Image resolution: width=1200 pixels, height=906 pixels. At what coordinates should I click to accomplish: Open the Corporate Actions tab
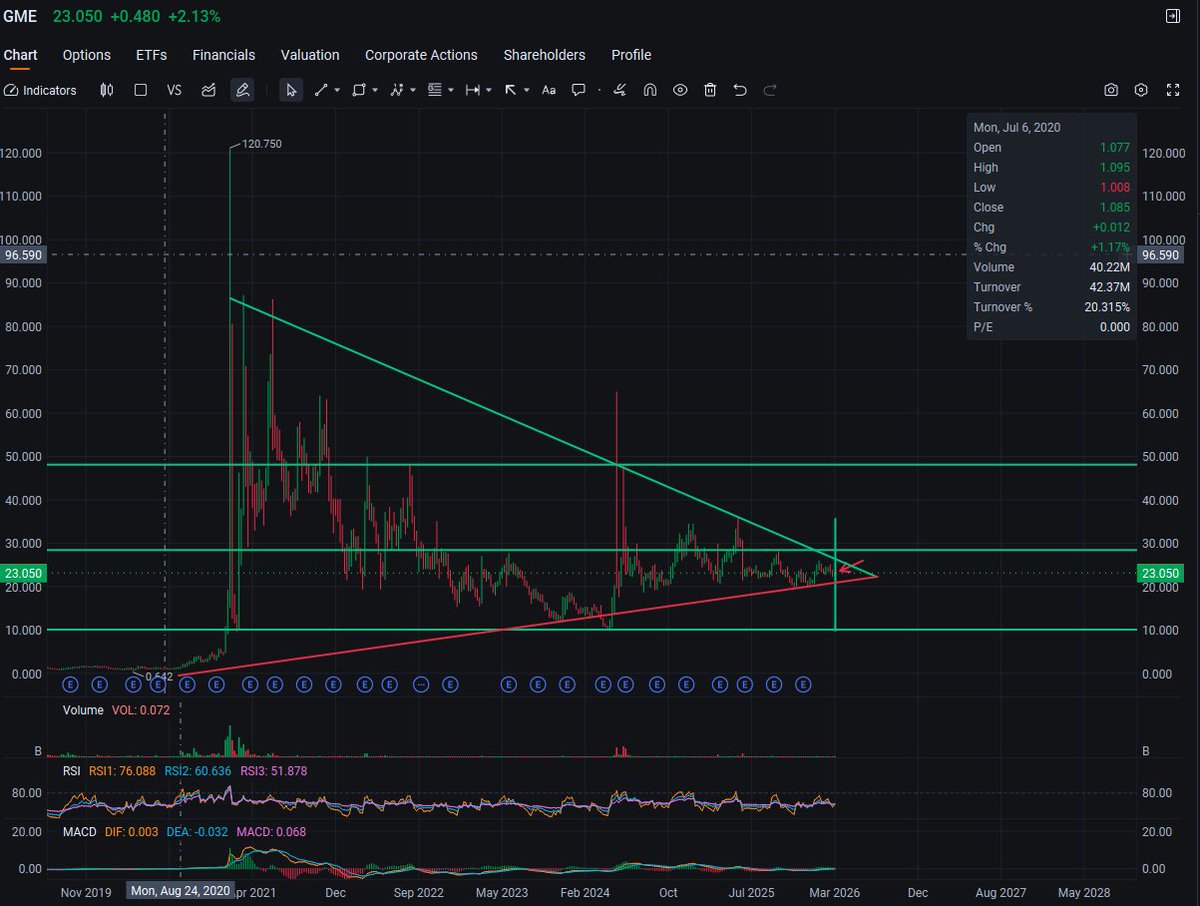point(421,55)
